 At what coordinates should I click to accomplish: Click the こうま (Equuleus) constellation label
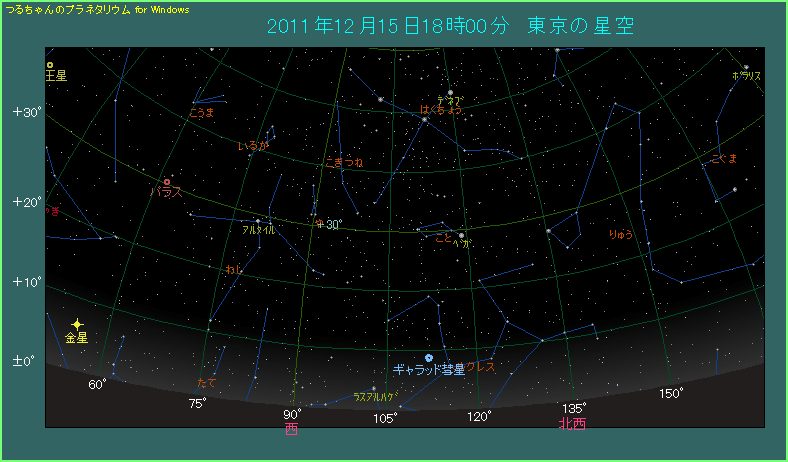[x=201, y=113]
